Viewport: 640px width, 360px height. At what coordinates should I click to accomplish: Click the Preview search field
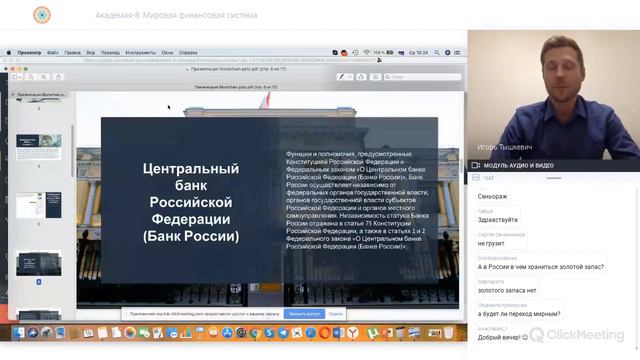point(423,77)
